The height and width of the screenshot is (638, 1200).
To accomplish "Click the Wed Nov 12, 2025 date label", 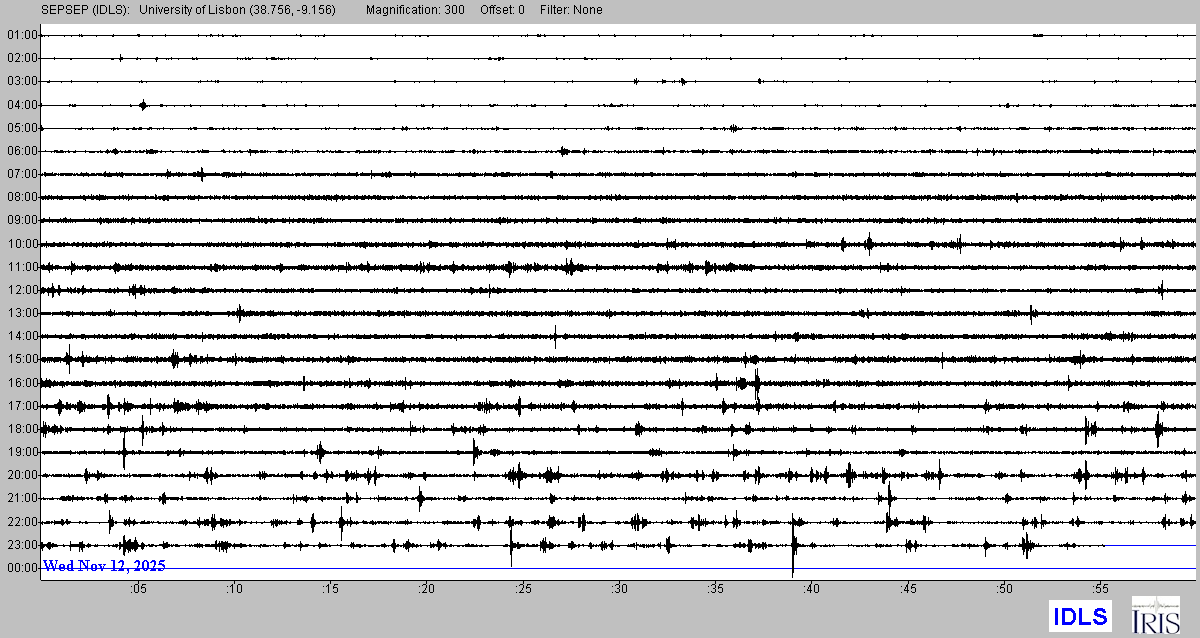I will (x=104, y=566).
